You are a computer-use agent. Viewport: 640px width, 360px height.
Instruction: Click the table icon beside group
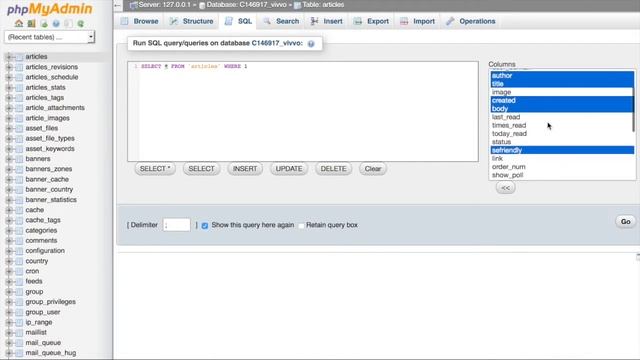coord(19,292)
